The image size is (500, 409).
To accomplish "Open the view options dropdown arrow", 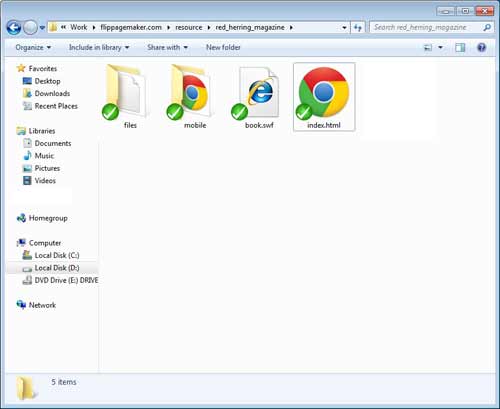I will (440, 48).
